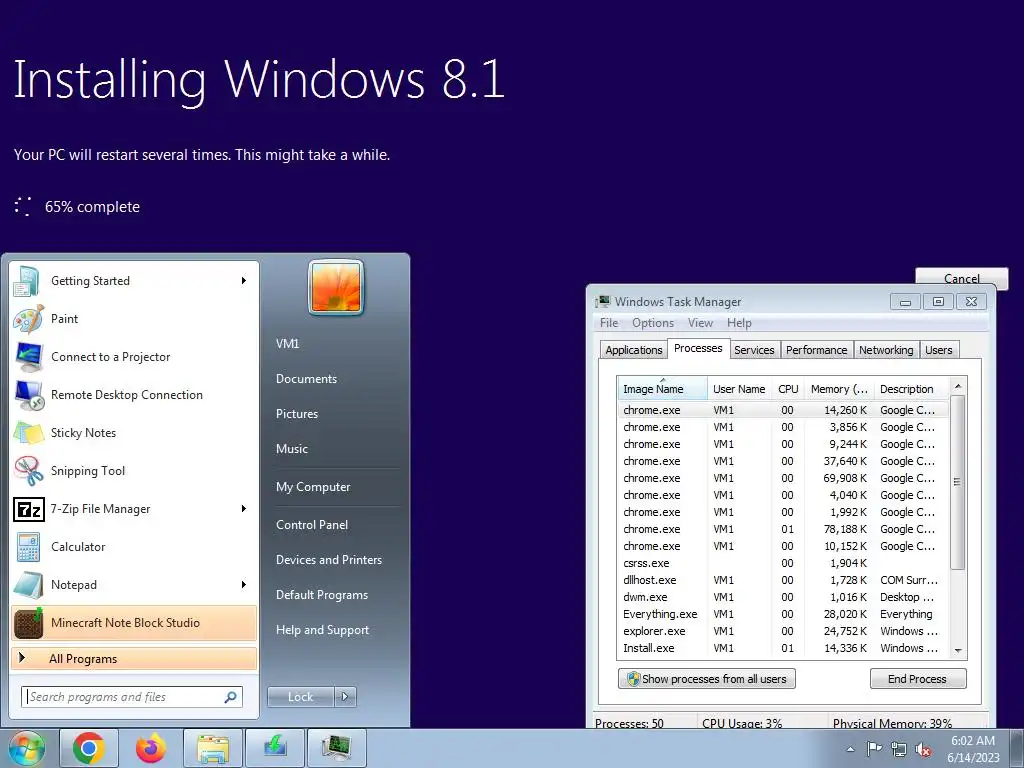Launch Minecraft Note Block Studio
The width and height of the screenshot is (1024, 768).
[134, 622]
